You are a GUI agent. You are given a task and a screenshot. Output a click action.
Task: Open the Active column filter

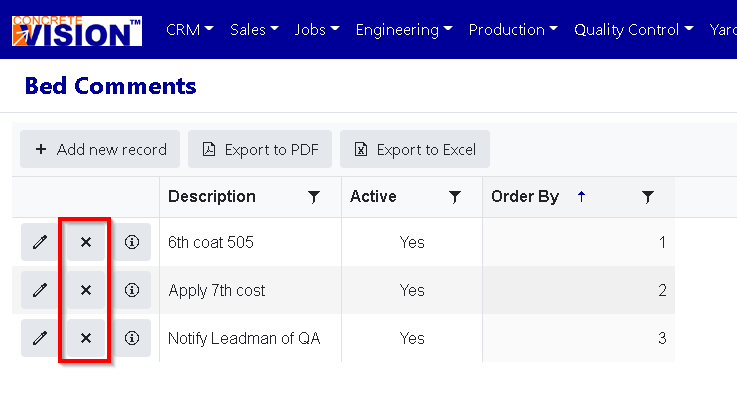(x=455, y=197)
